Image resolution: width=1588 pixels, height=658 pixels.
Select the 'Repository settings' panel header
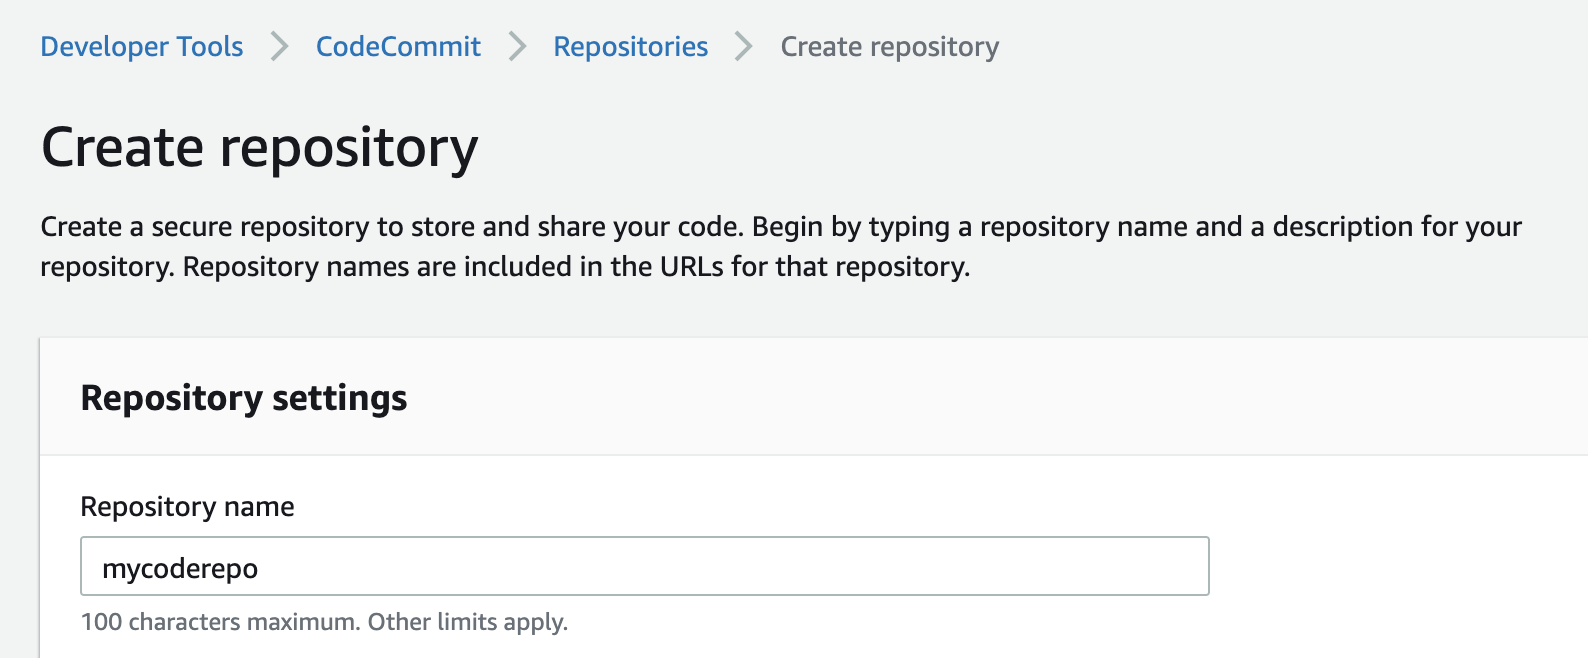(243, 398)
